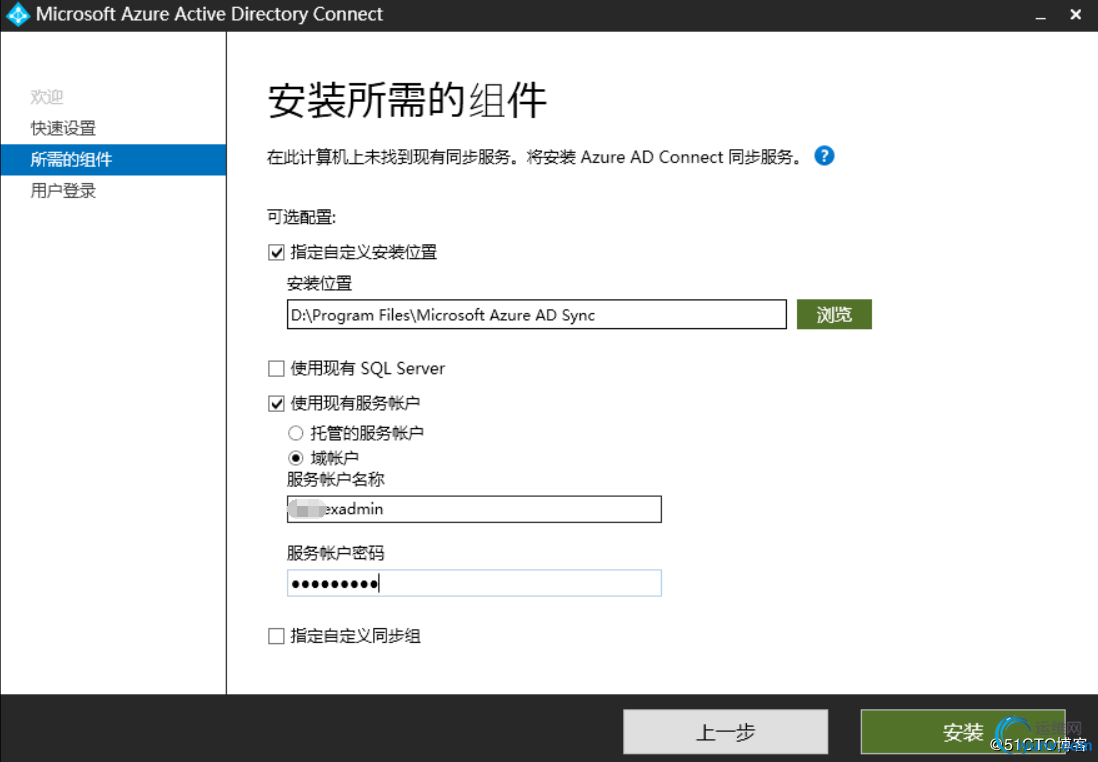Click the 浏览 browse button

point(834,314)
